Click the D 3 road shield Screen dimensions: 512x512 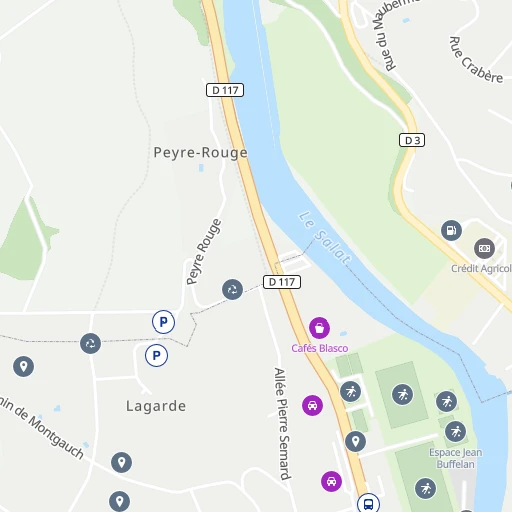(412, 140)
